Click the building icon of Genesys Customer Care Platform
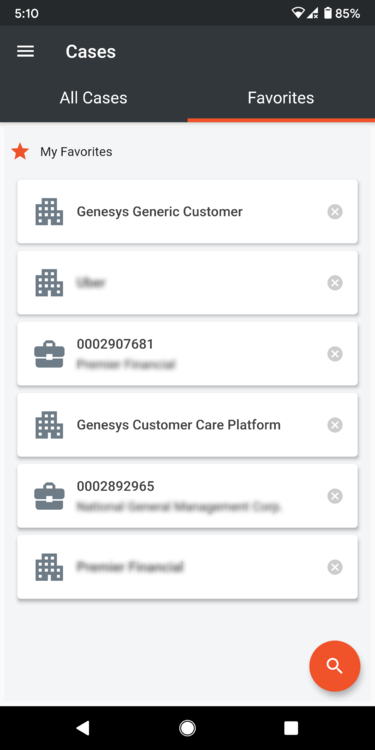The width and height of the screenshot is (375, 750). (x=49, y=425)
